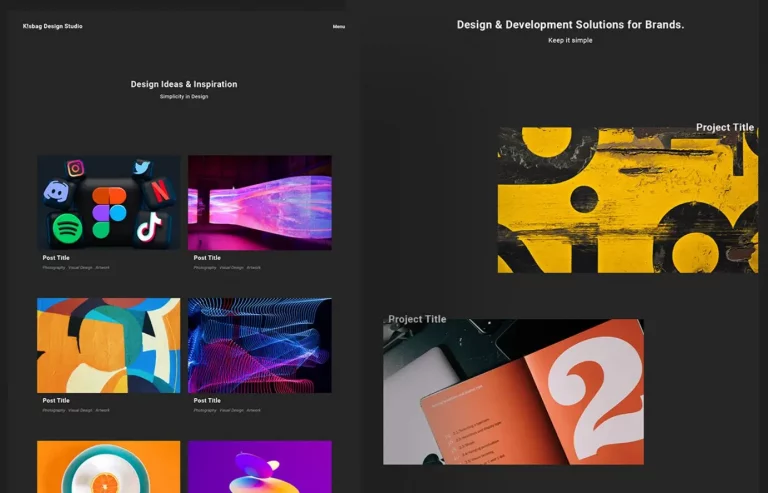Click Visual Design tag under blue wavy lines post

(231, 410)
